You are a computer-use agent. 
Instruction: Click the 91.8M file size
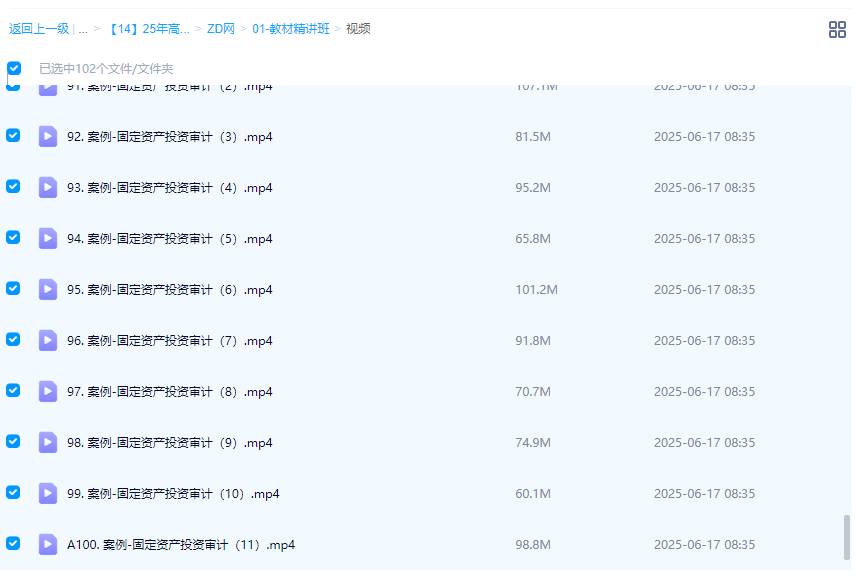click(x=533, y=341)
